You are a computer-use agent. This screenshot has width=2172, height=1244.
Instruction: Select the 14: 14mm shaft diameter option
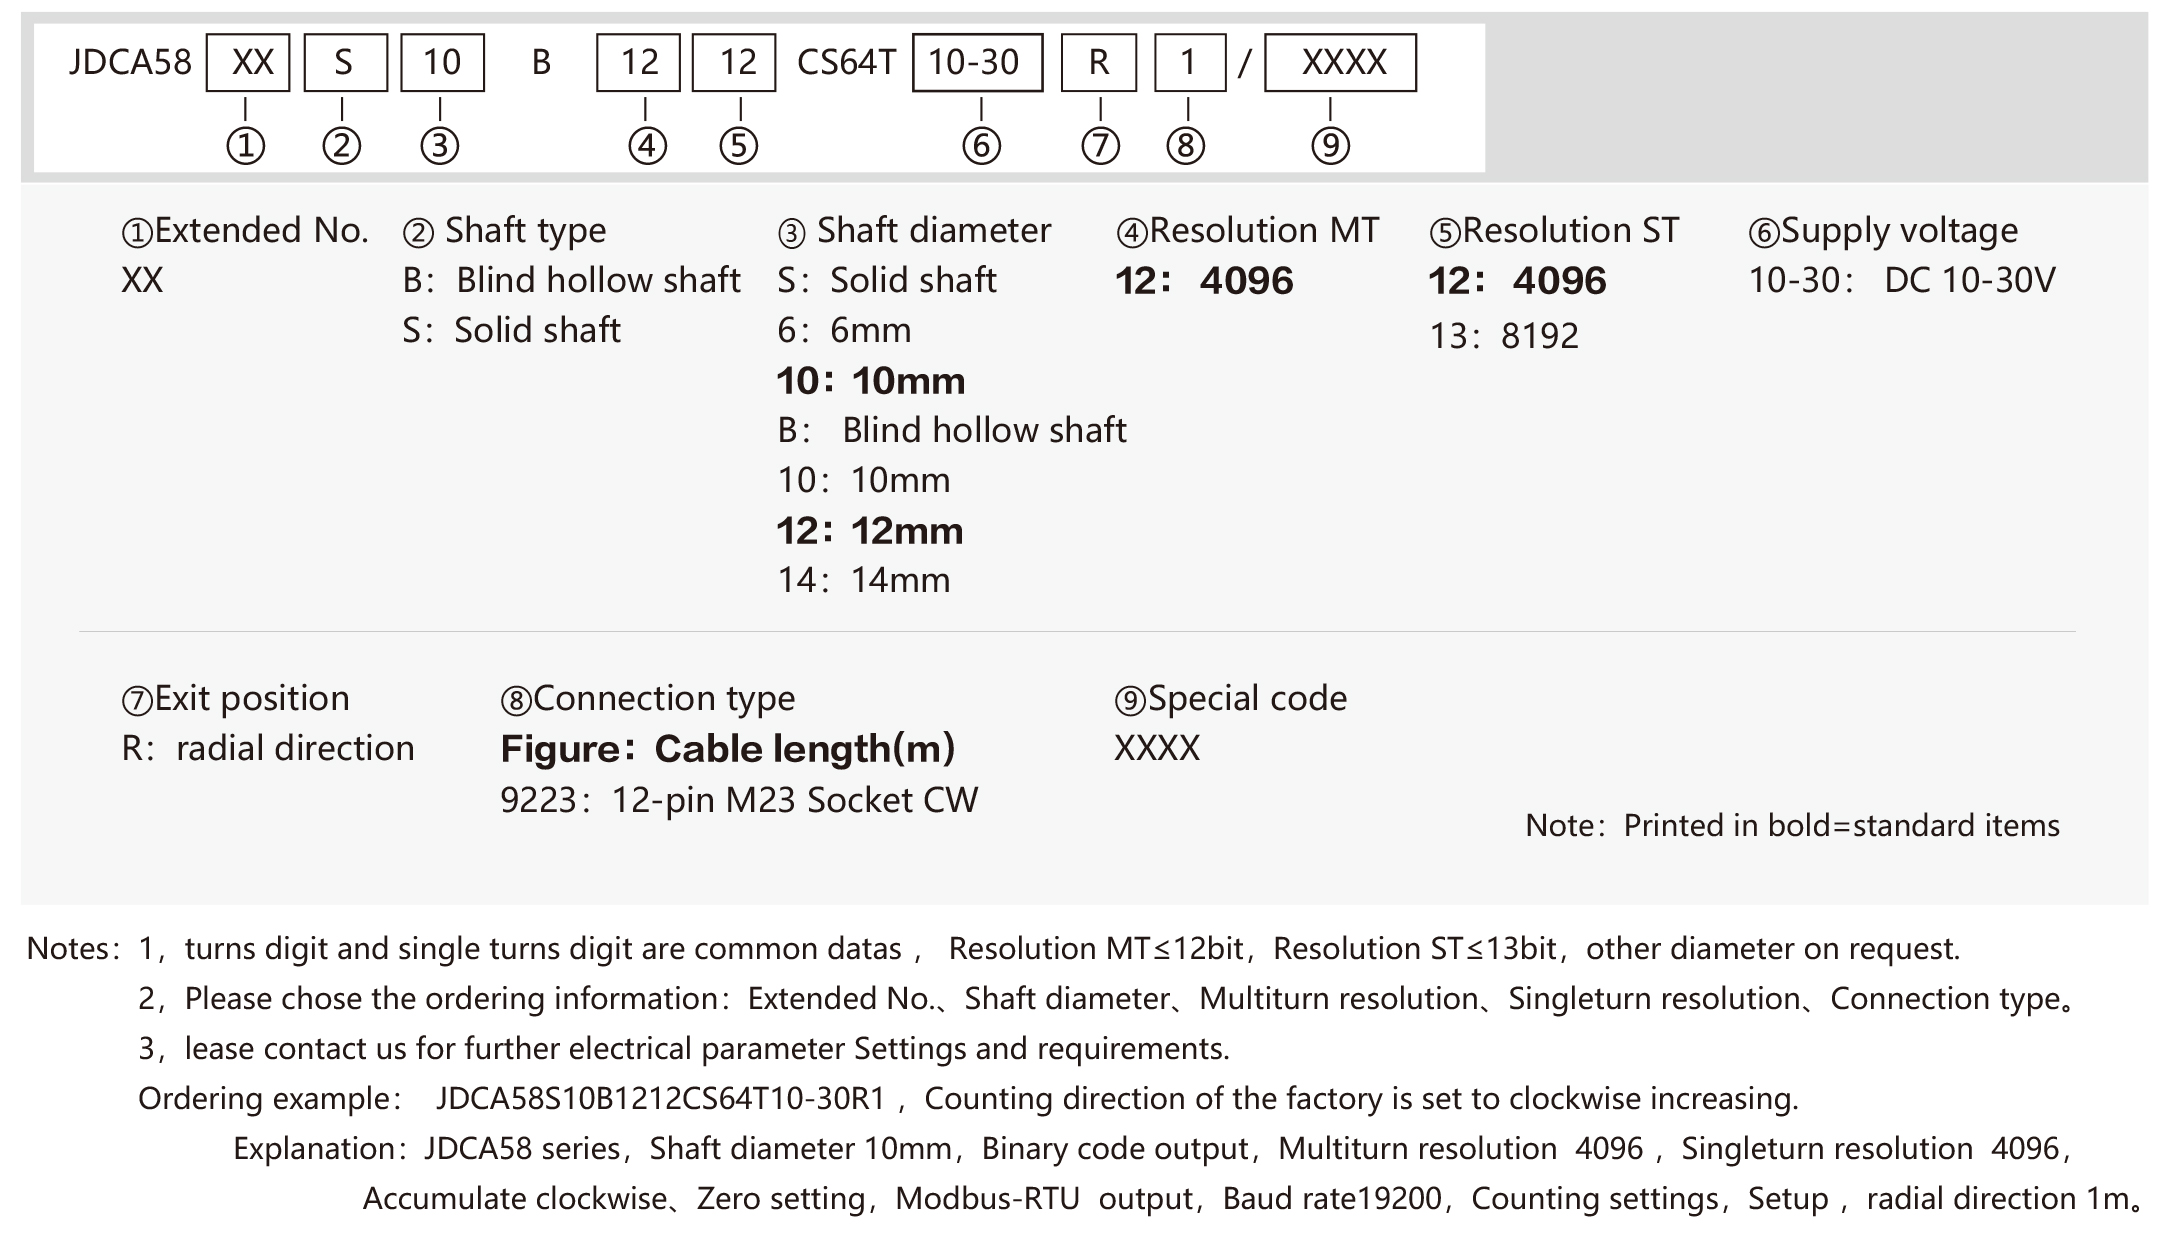(x=864, y=581)
